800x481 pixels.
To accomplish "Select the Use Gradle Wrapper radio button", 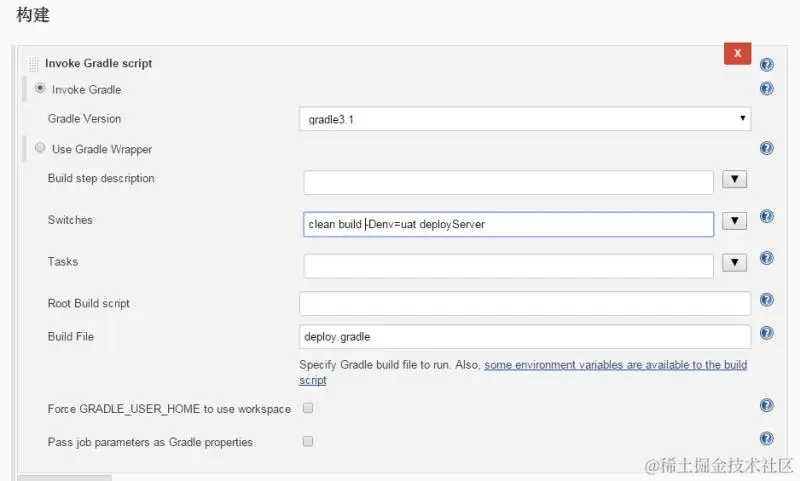I will click(x=40, y=148).
